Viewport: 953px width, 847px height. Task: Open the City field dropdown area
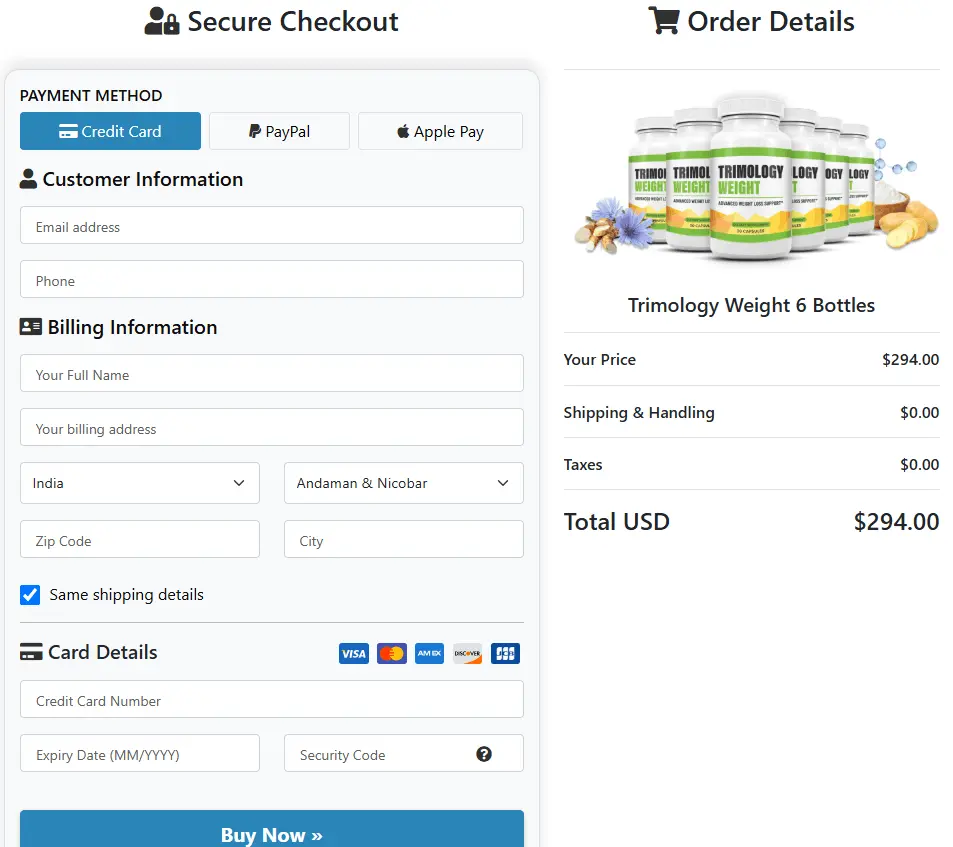(403, 539)
